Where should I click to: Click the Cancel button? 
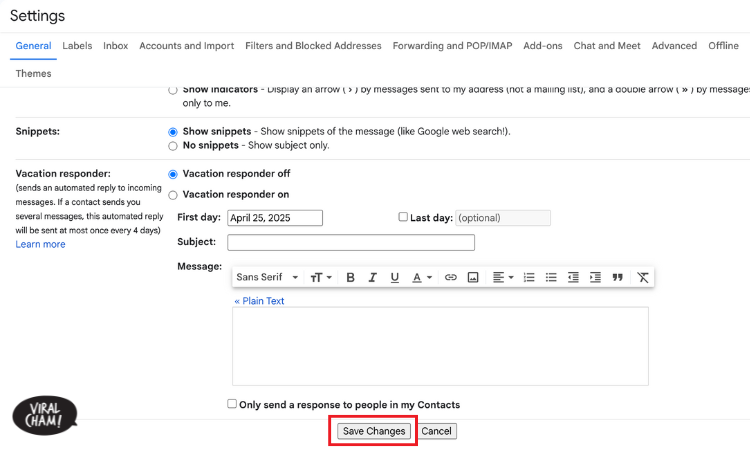coord(436,431)
